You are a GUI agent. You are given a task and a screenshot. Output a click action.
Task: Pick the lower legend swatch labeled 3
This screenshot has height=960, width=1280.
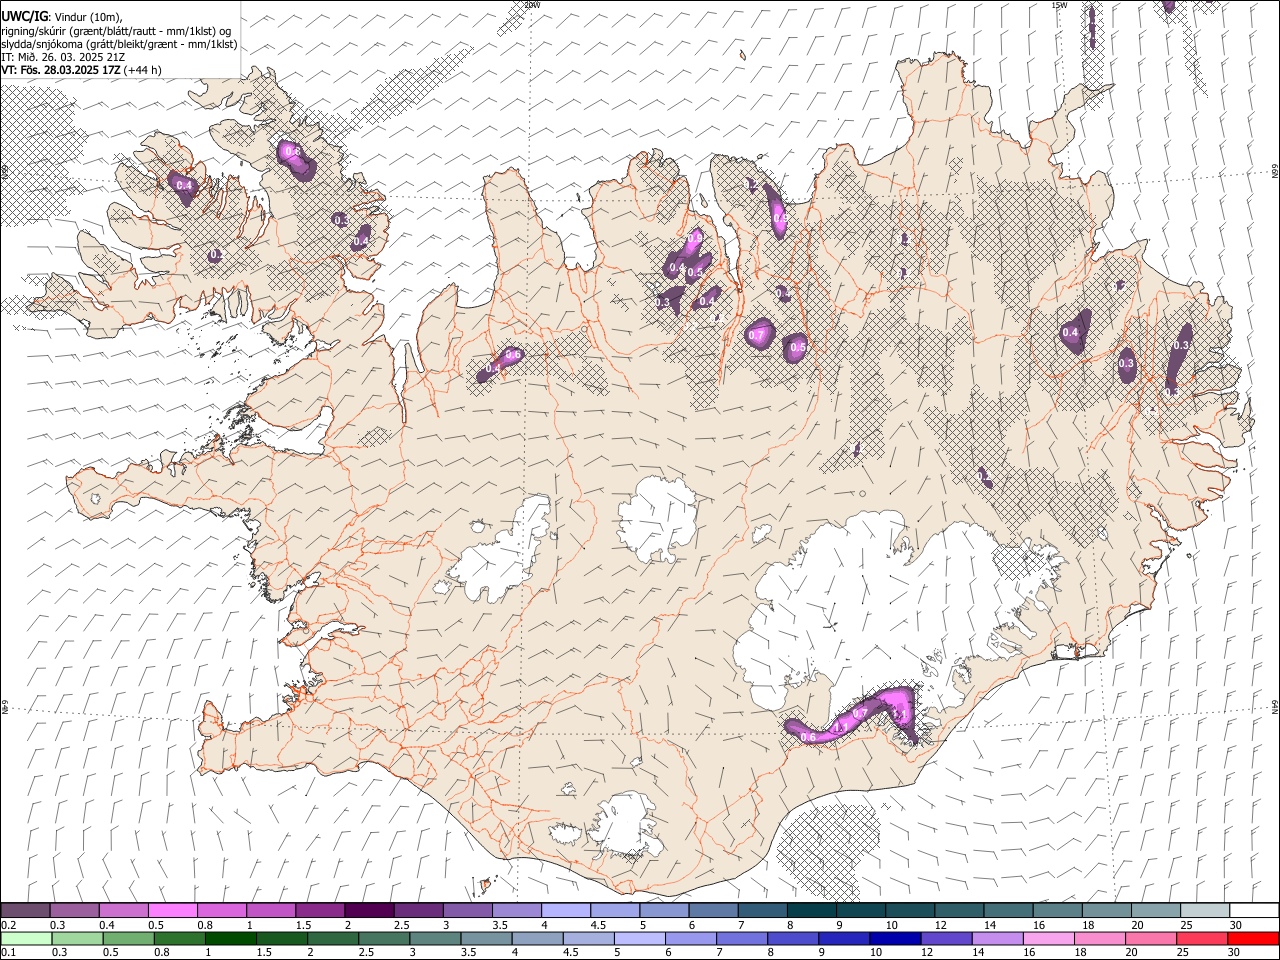click(x=435, y=939)
